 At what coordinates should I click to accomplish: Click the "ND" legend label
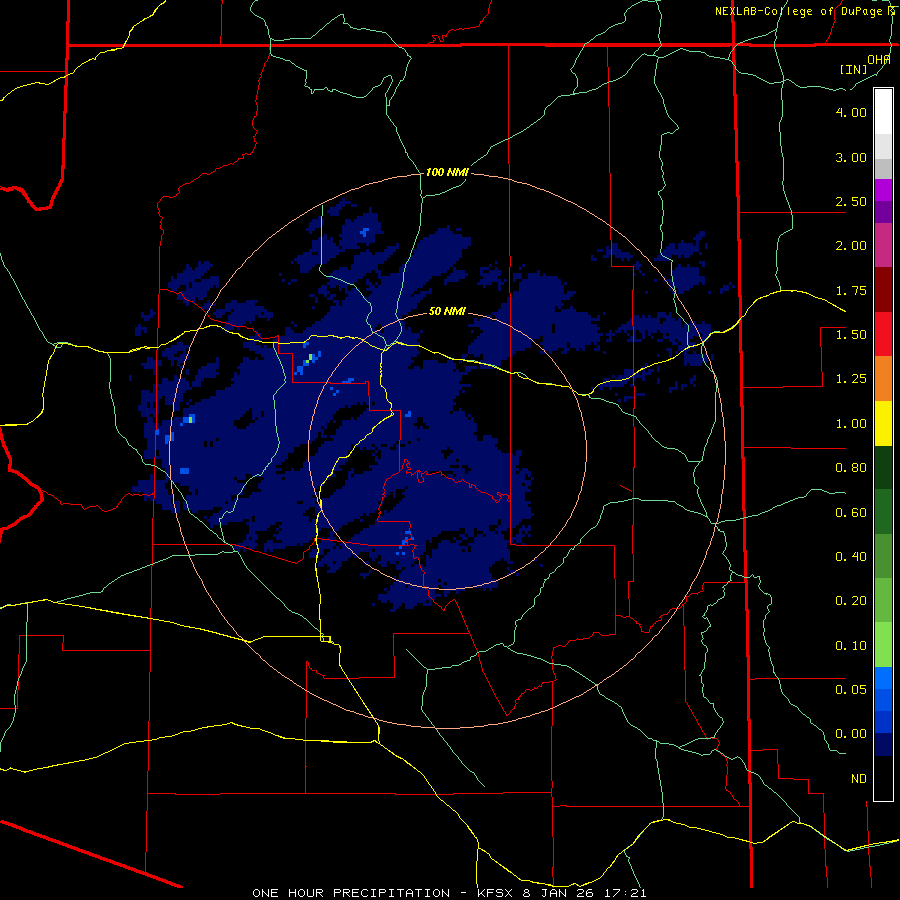click(859, 779)
